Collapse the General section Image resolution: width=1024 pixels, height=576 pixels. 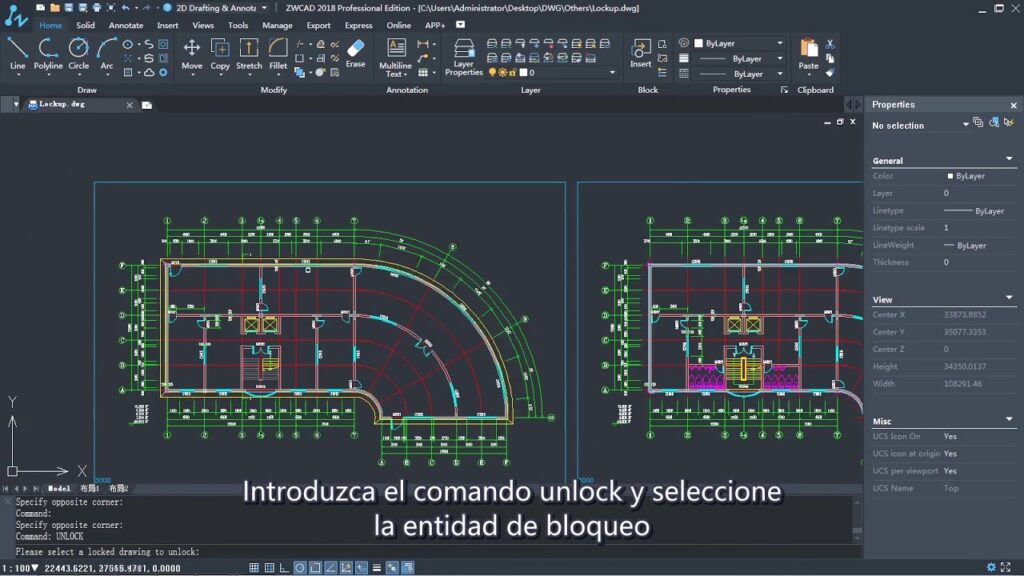1009,159
